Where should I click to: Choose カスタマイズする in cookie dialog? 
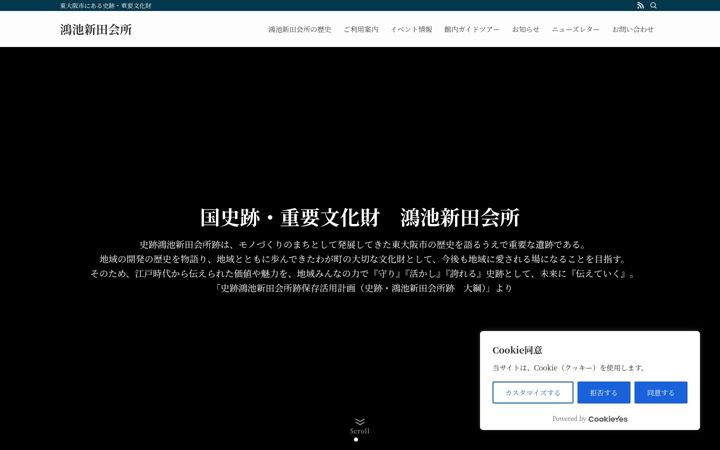pyautogui.click(x=533, y=393)
